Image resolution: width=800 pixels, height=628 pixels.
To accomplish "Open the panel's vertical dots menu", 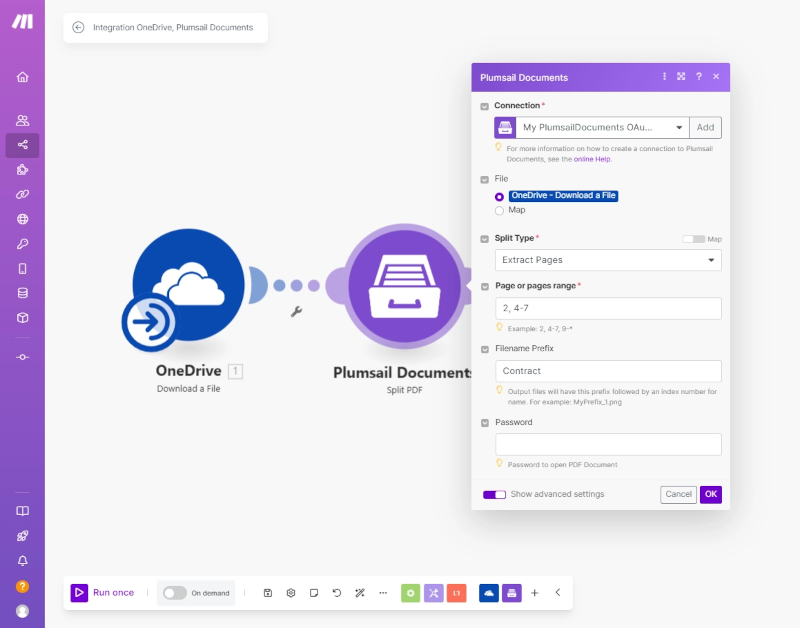I will pyautogui.click(x=664, y=77).
